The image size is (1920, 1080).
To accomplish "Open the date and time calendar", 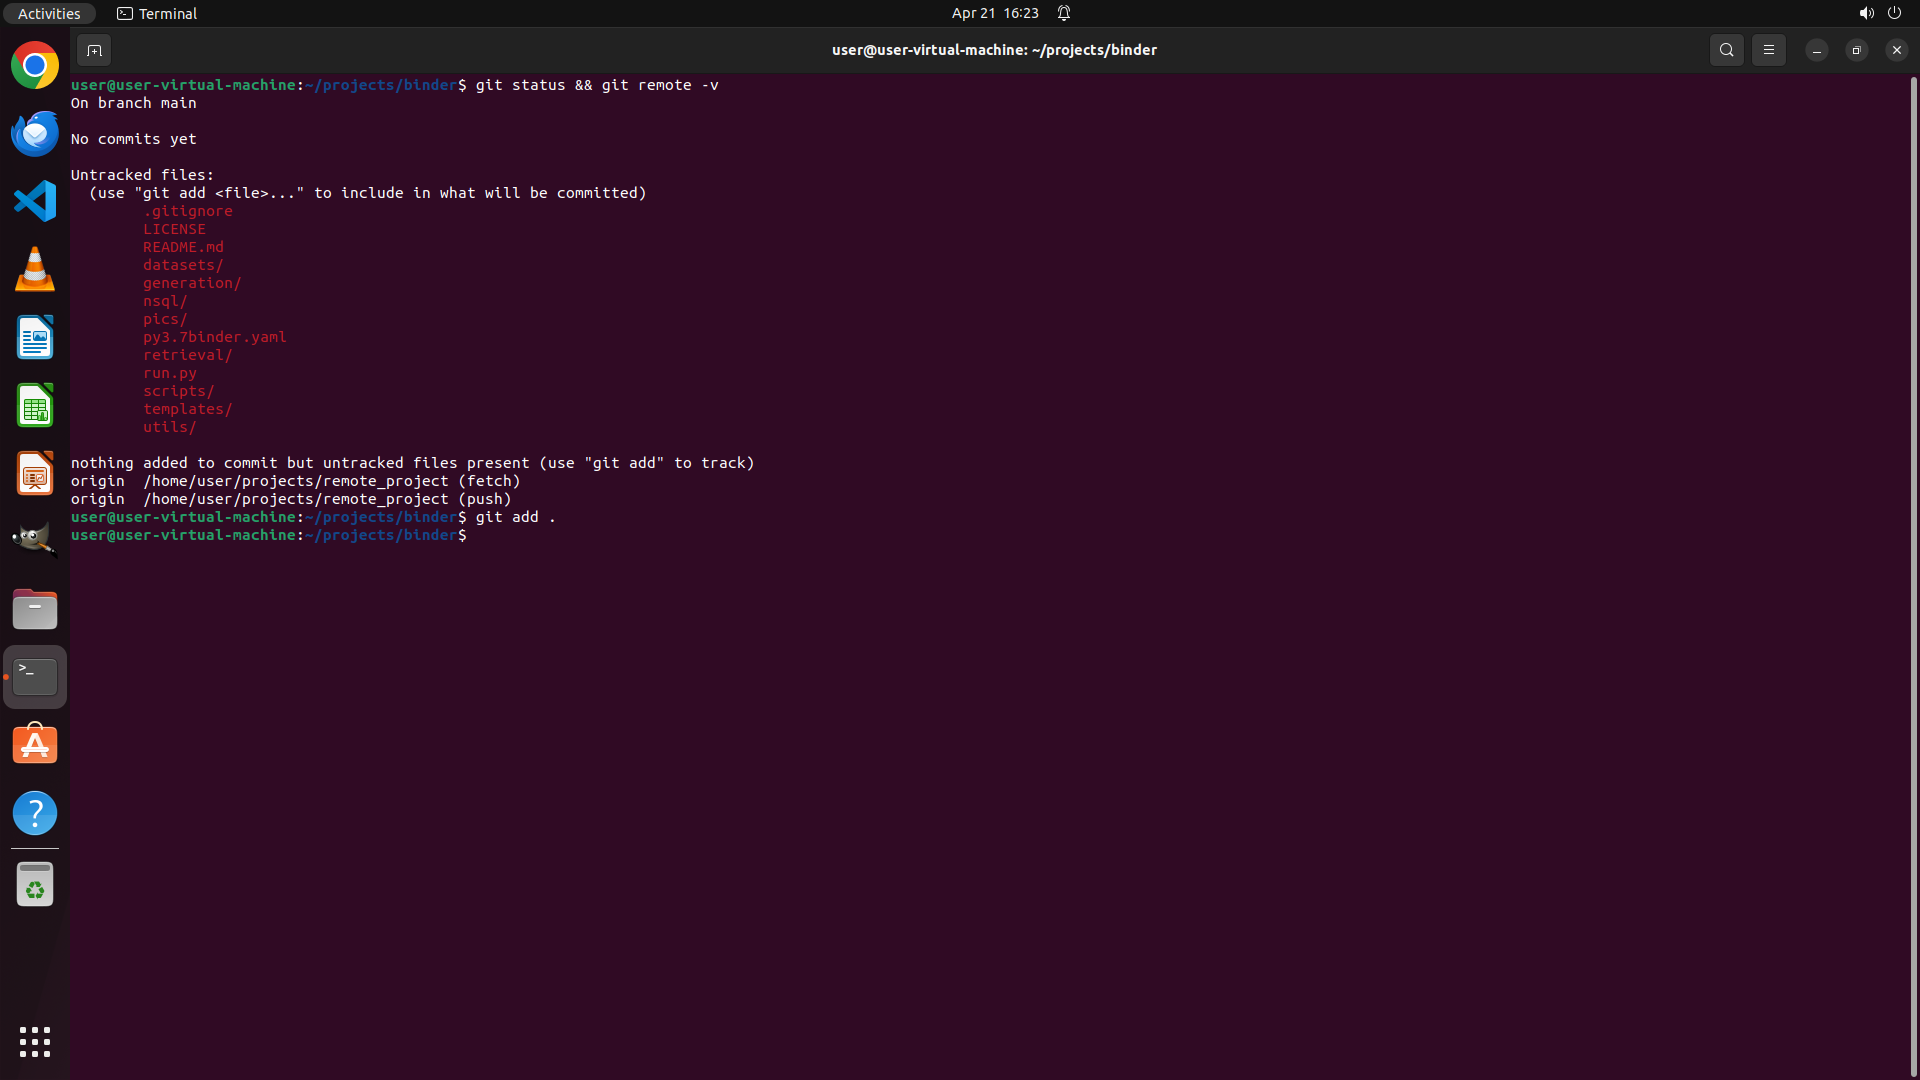I will tap(994, 13).
